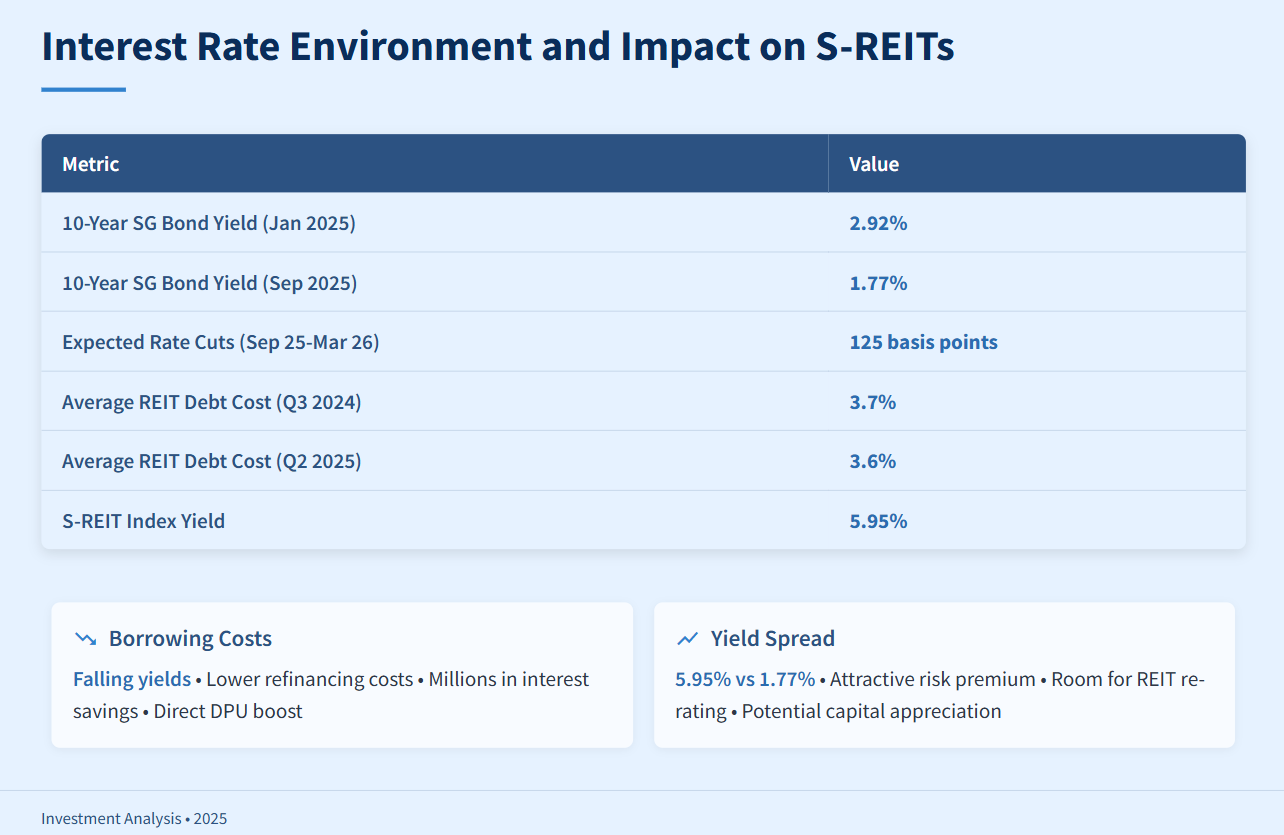
Task: Click the "125 basis points" value
Action: coord(923,342)
